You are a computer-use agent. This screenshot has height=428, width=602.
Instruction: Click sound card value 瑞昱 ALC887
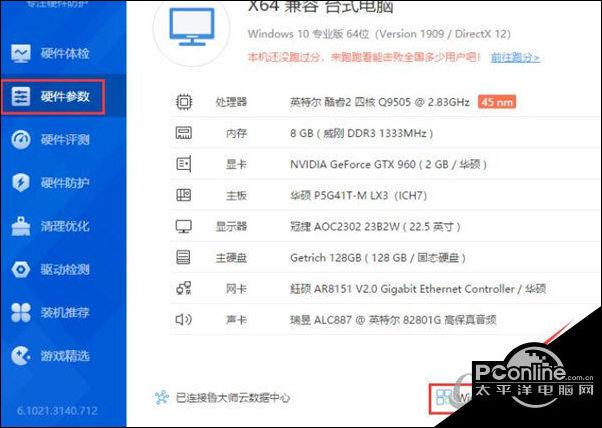click(394, 320)
